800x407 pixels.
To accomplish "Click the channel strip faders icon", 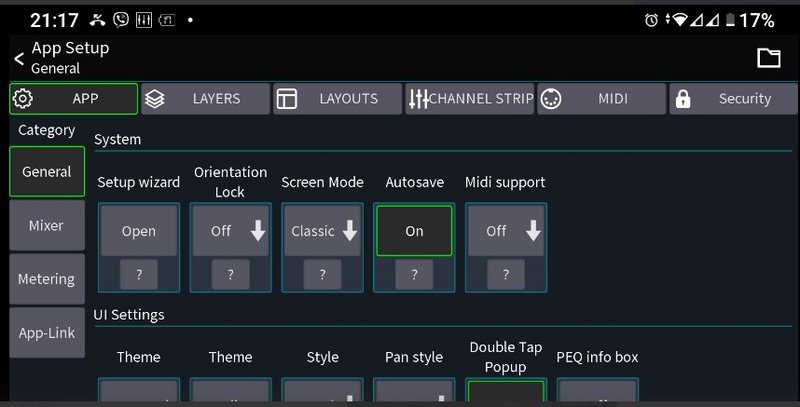I will [418, 99].
